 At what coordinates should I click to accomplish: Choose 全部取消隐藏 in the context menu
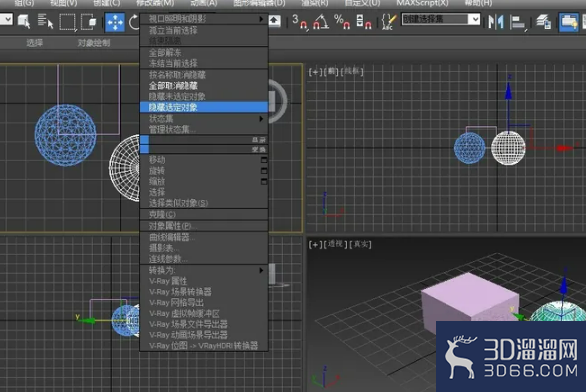pos(204,86)
